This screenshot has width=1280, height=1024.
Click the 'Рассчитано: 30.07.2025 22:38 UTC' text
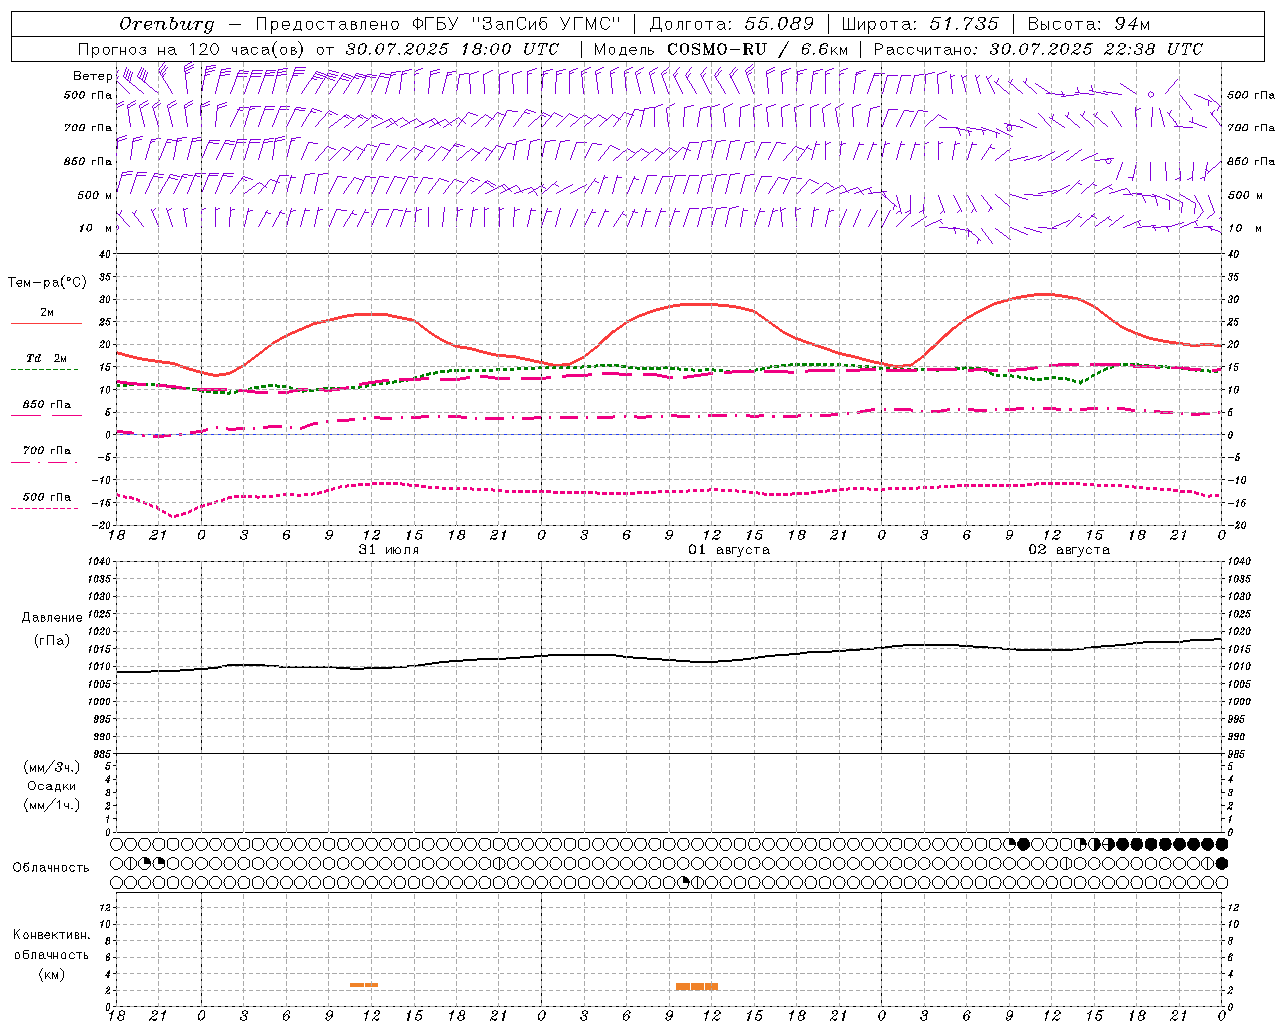point(1038,49)
